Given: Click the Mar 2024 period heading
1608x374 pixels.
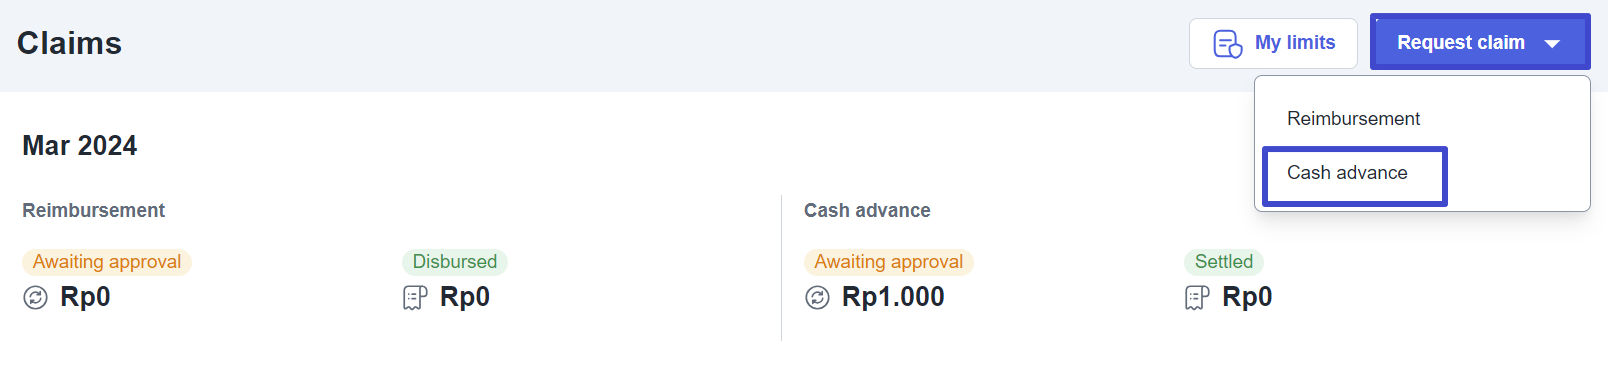Looking at the screenshot, I should click(80, 146).
